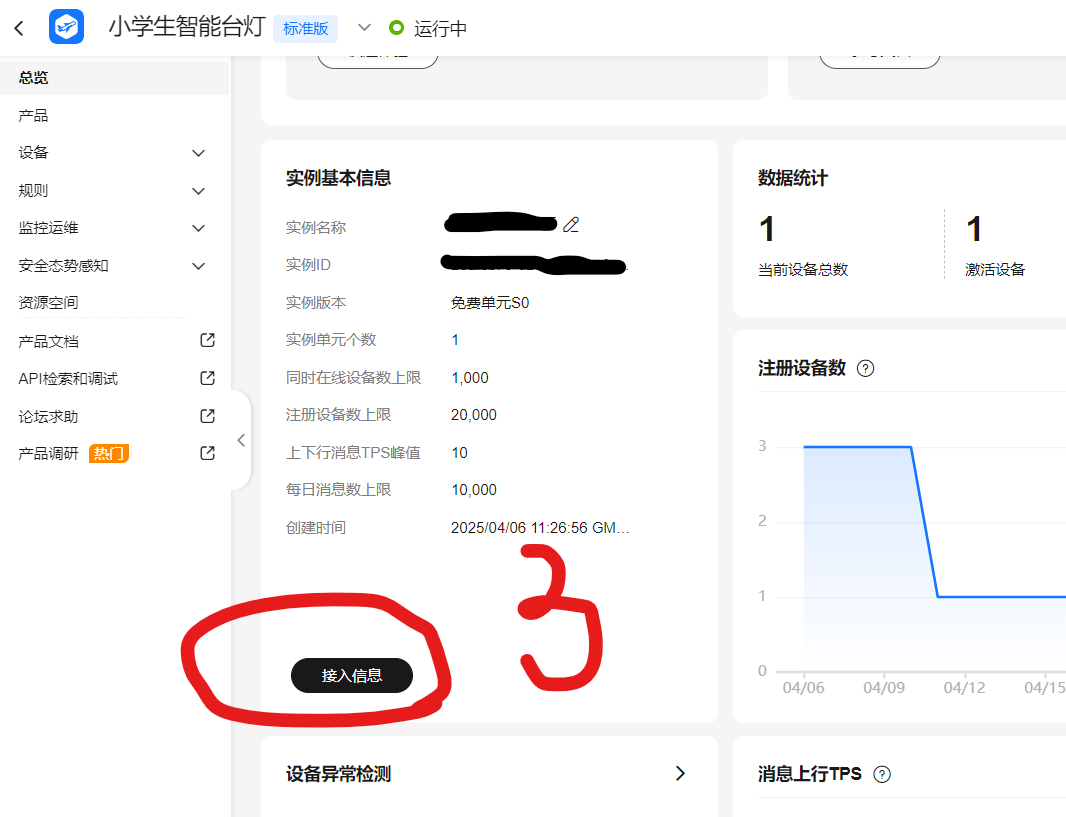
Task: Open the dropdown next to the product title
Action: 363,28
